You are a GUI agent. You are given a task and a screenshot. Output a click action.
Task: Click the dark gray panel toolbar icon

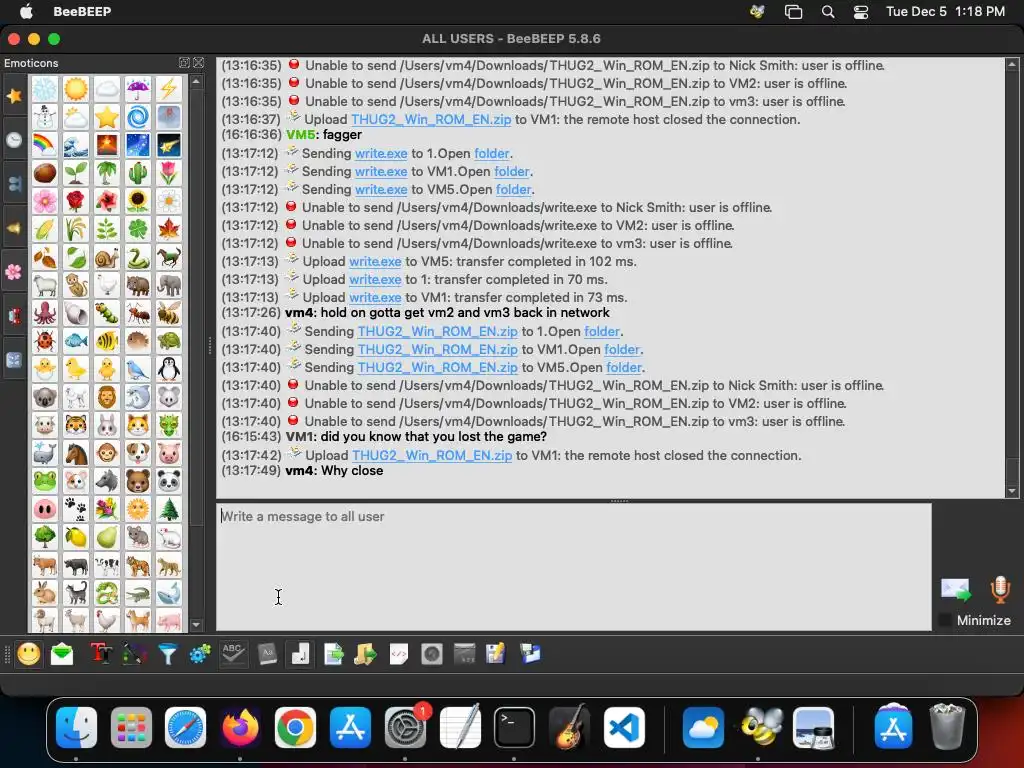pyautogui.click(x=464, y=654)
